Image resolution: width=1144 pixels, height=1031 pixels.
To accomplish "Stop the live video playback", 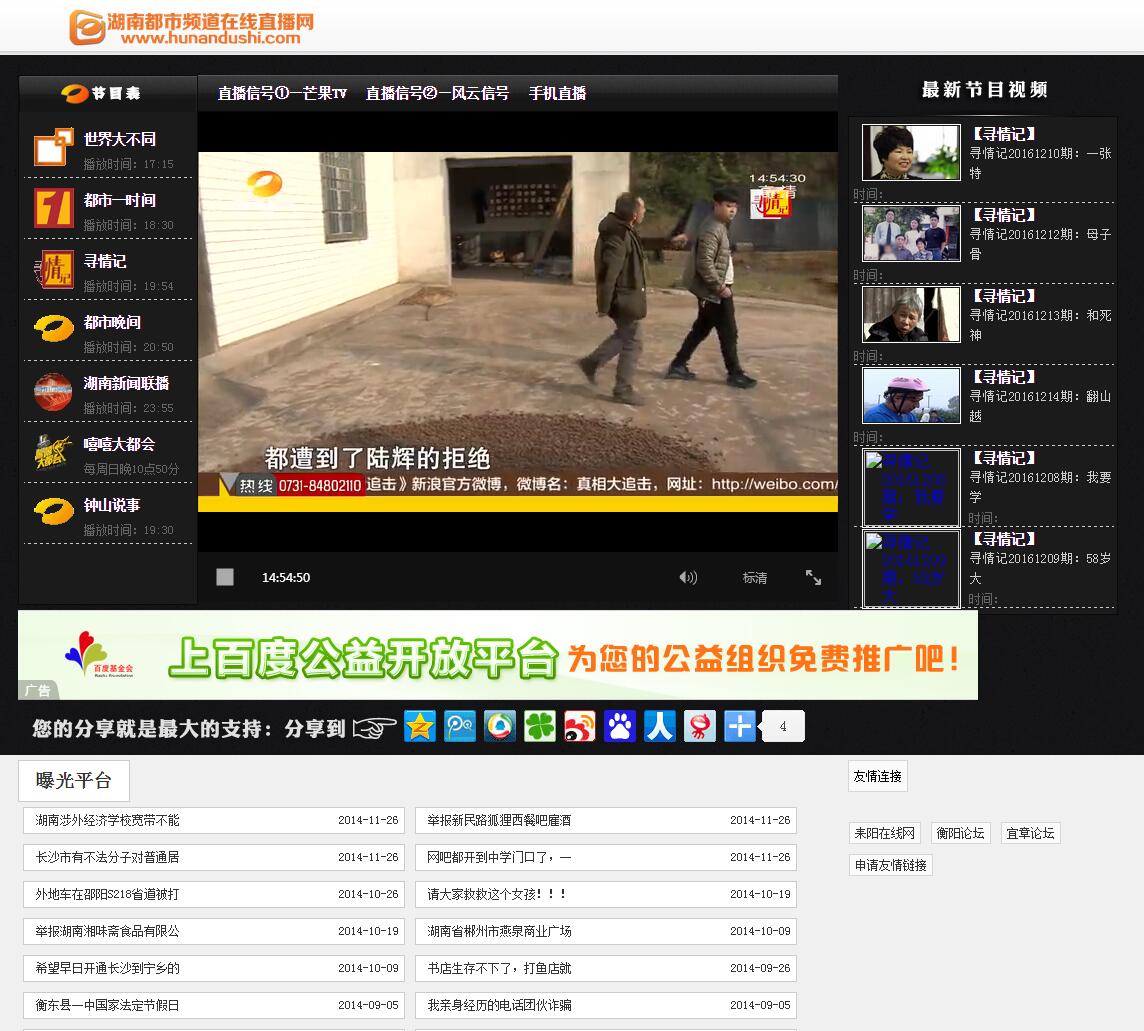I will (225, 577).
